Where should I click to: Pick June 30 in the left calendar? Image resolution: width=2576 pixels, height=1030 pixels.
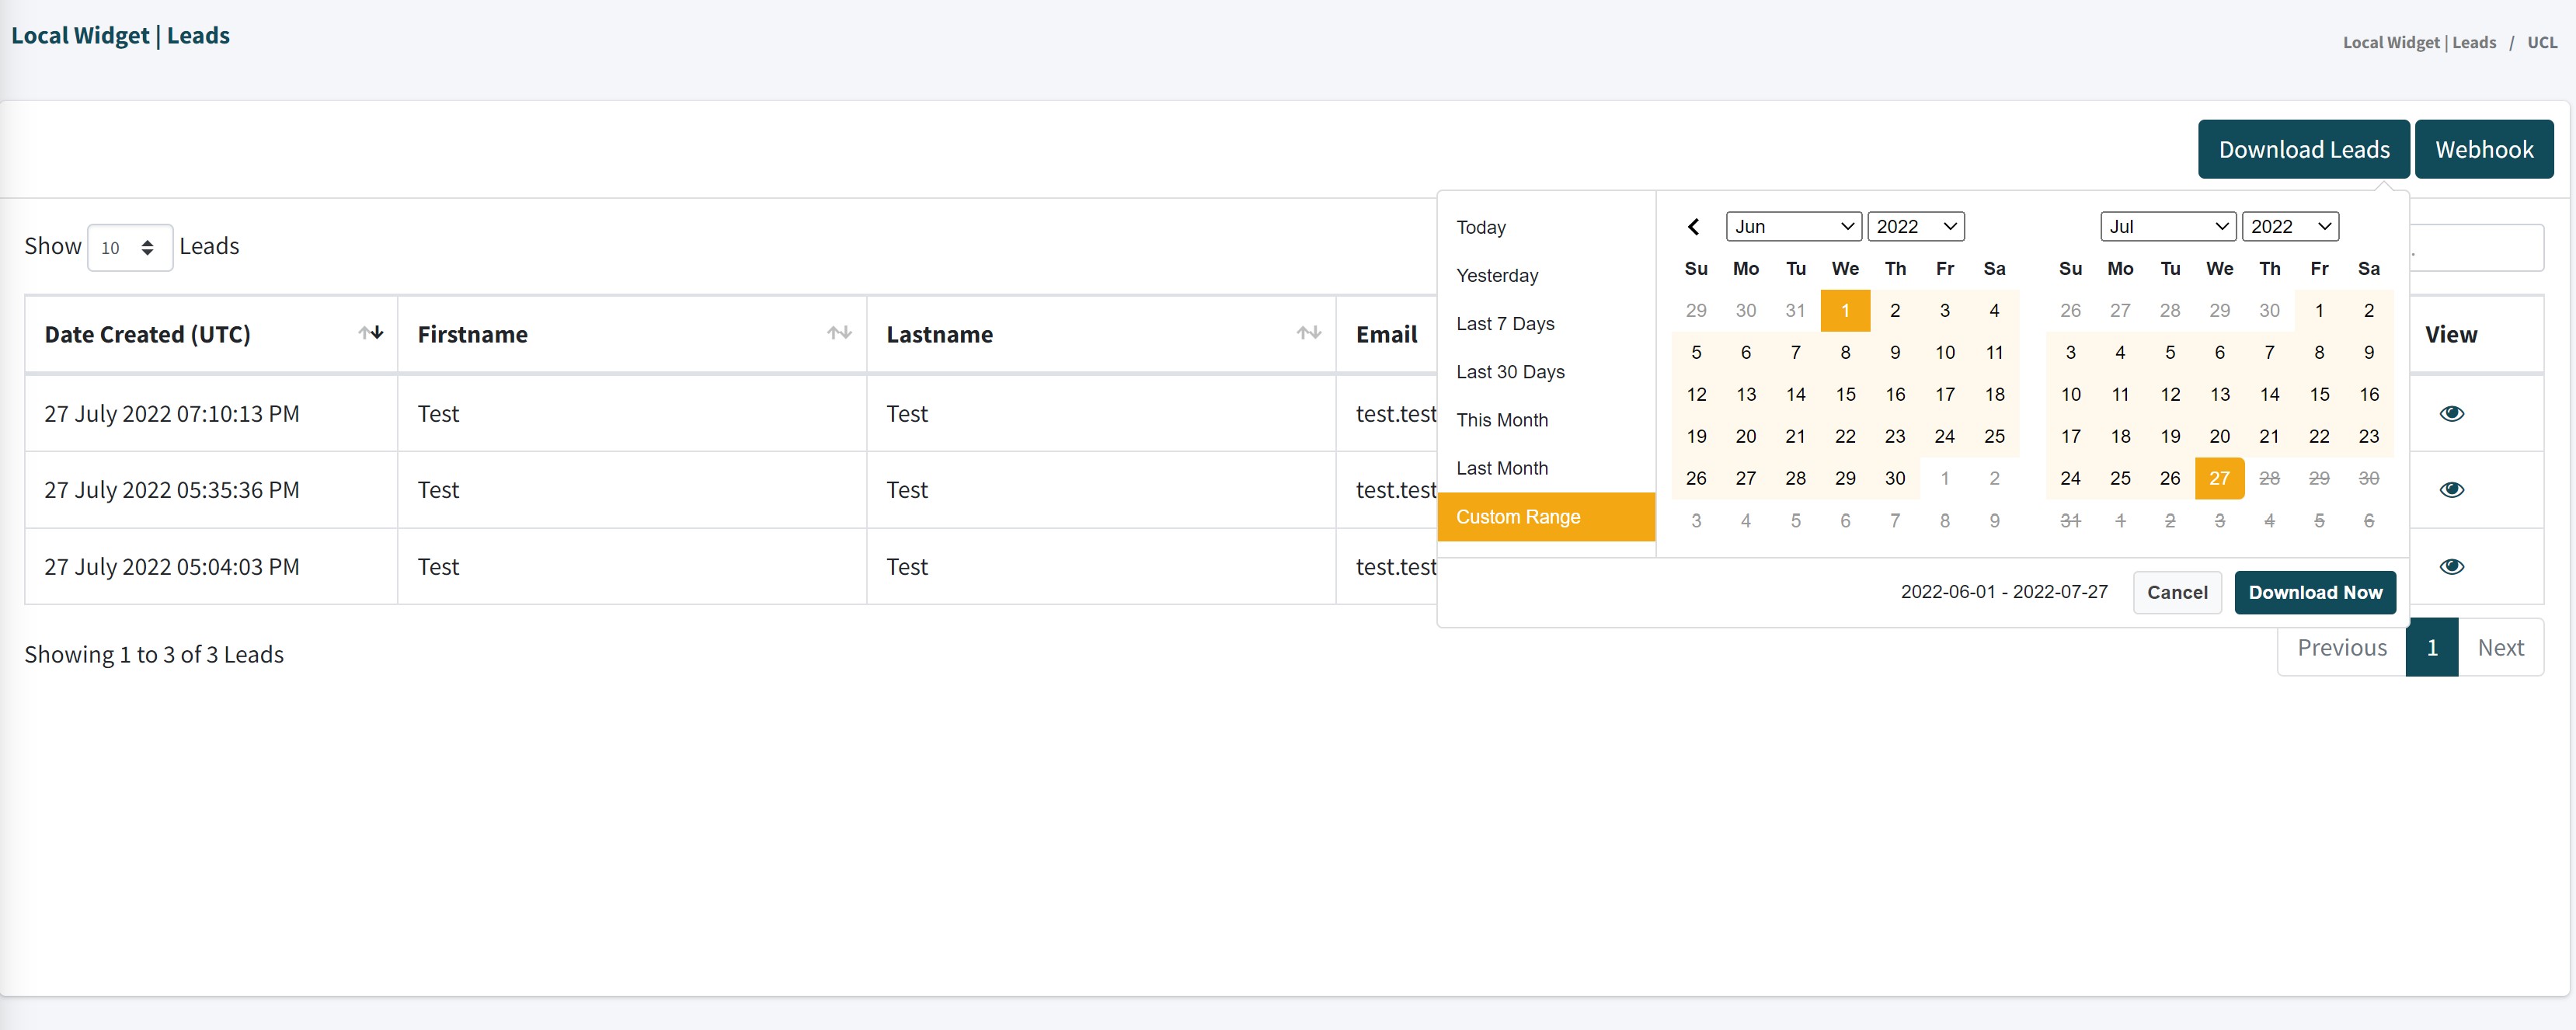coord(1894,478)
